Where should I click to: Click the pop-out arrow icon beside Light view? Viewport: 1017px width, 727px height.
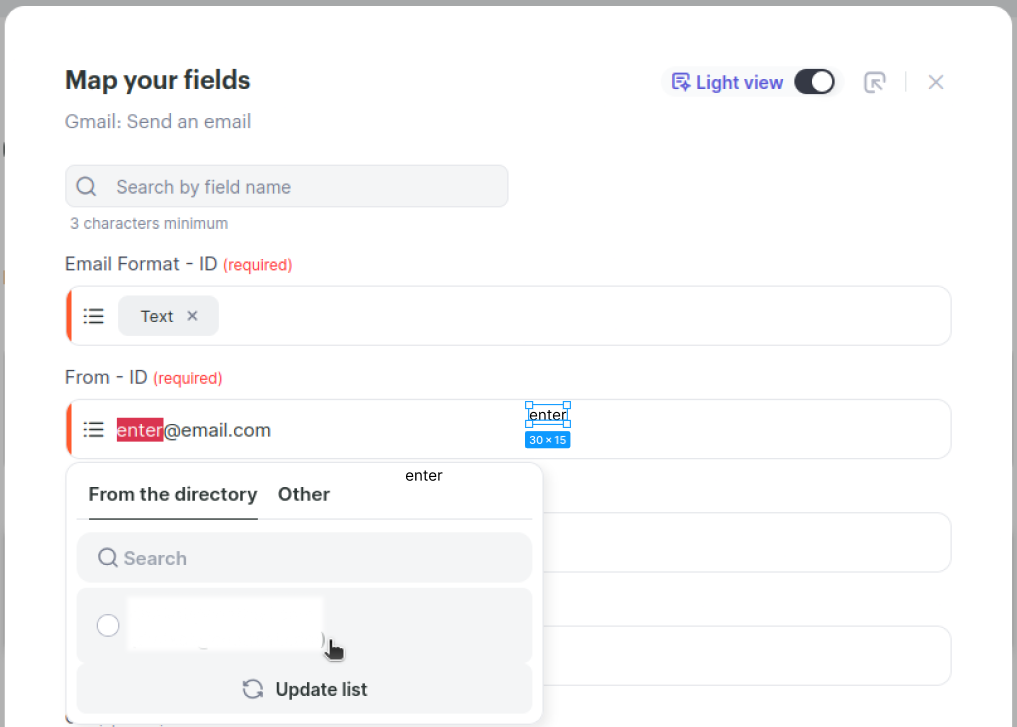875,82
